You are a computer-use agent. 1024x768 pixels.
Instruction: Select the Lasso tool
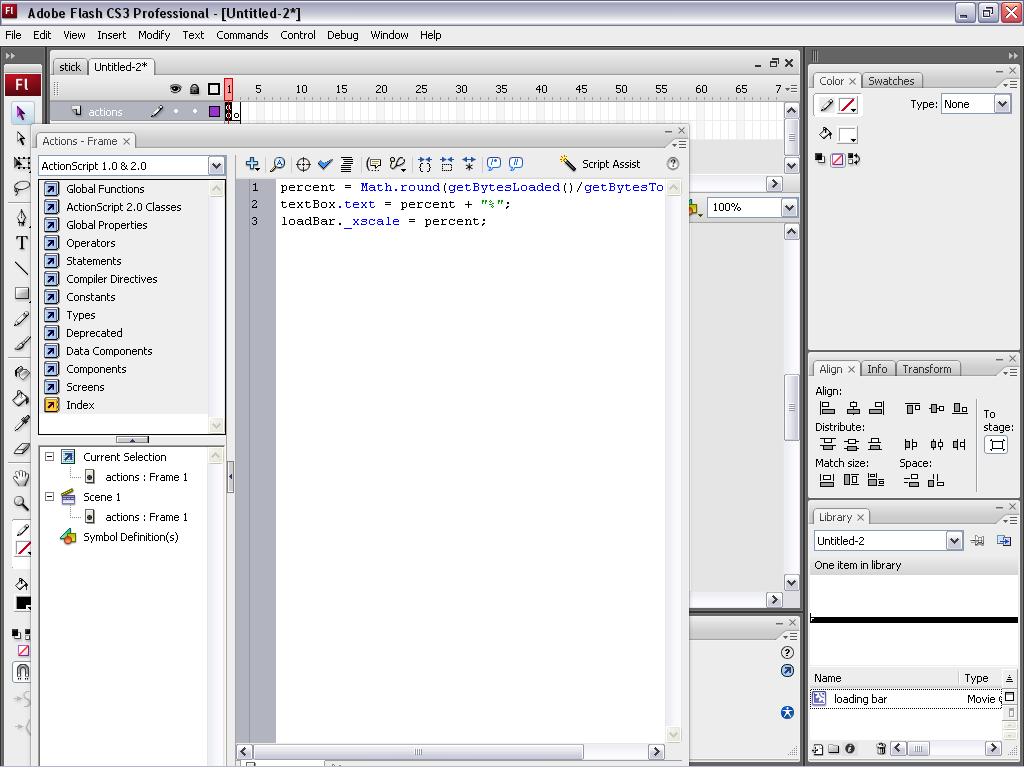[21, 189]
